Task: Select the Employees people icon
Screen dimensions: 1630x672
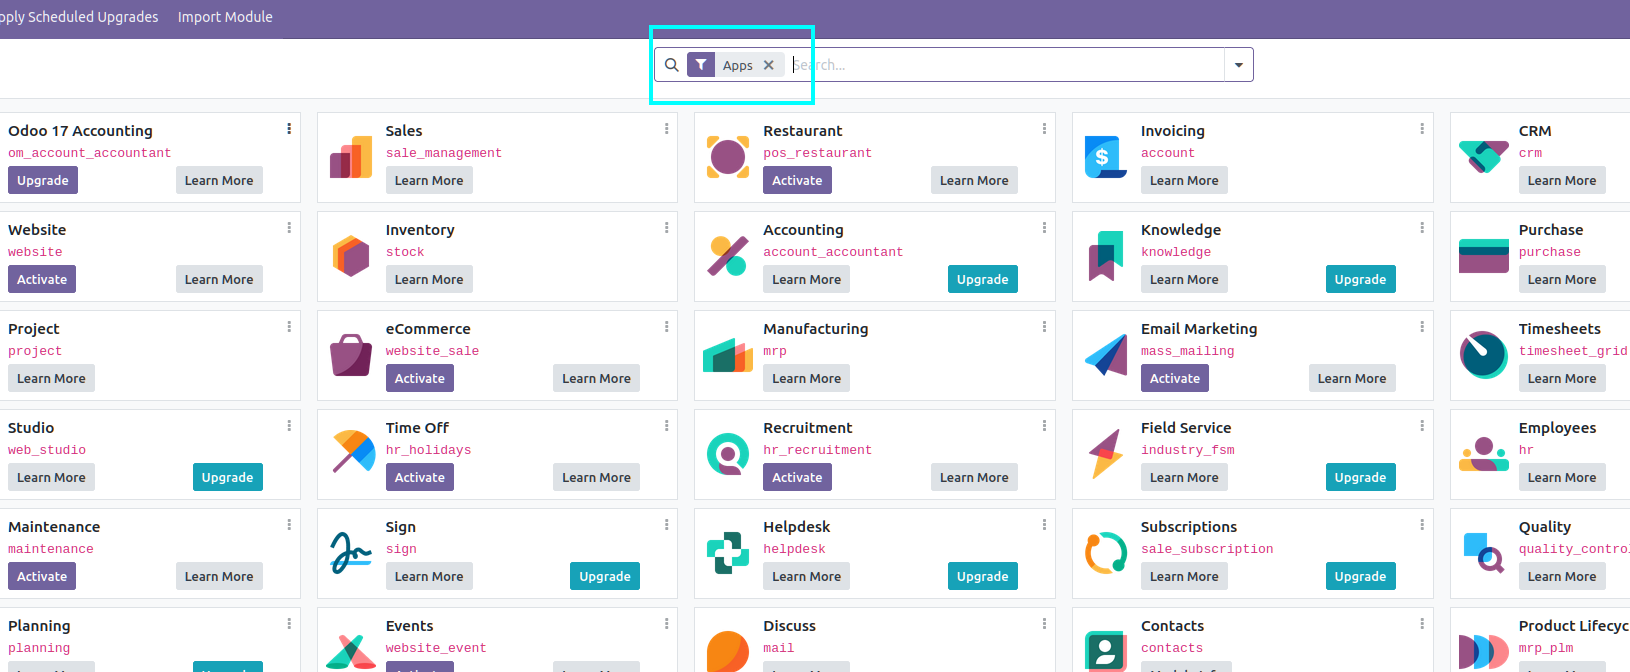Action: (x=1484, y=454)
